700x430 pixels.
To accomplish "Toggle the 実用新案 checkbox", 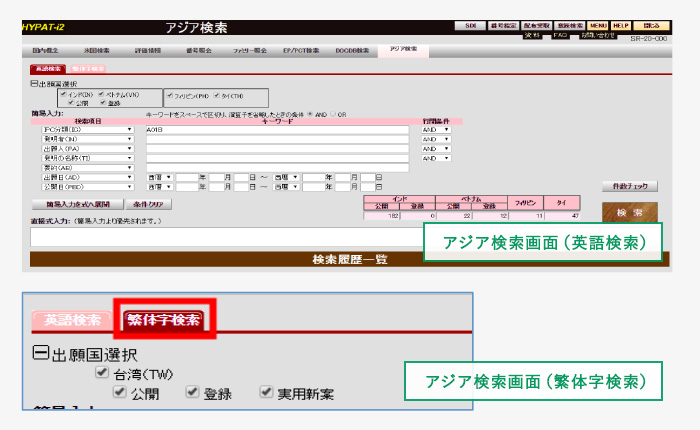I will 267,392.
